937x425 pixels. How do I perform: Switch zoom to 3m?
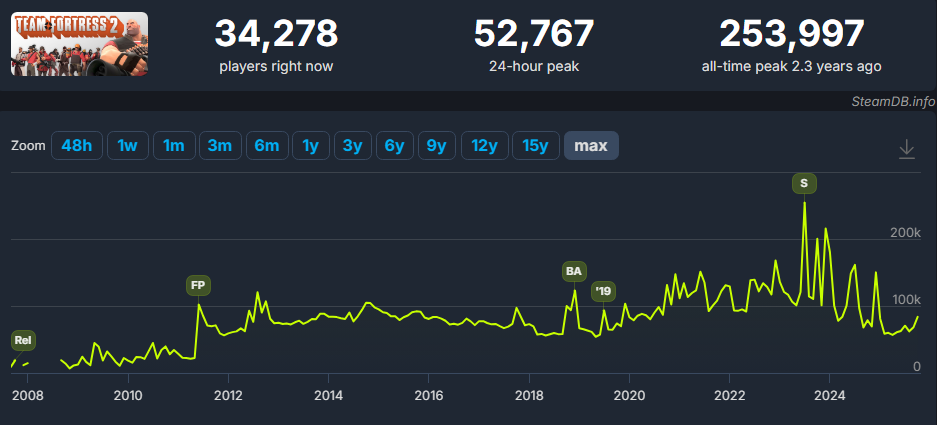[220, 146]
